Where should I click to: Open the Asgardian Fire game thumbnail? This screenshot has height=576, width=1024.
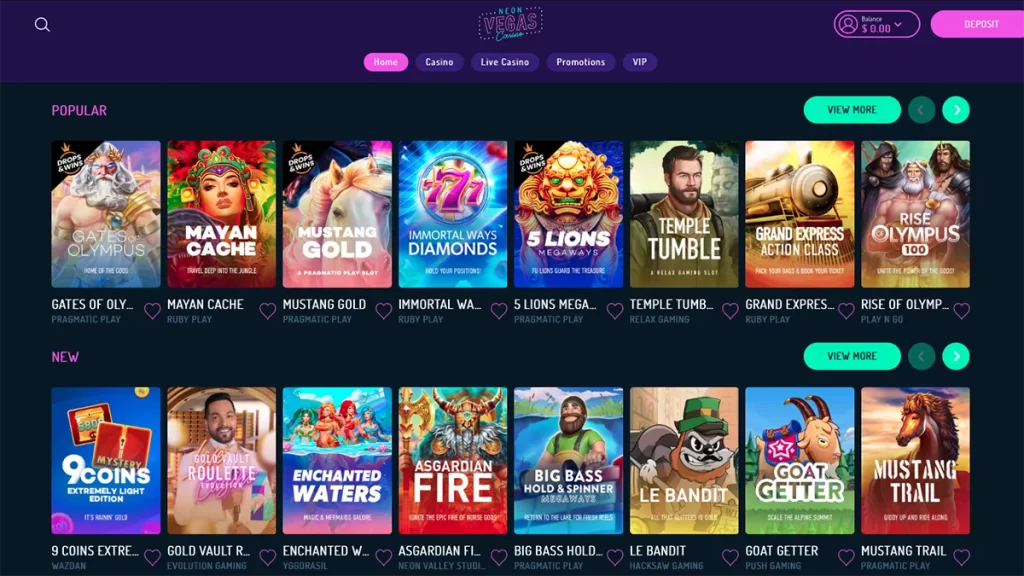pyautogui.click(x=453, y=460)
